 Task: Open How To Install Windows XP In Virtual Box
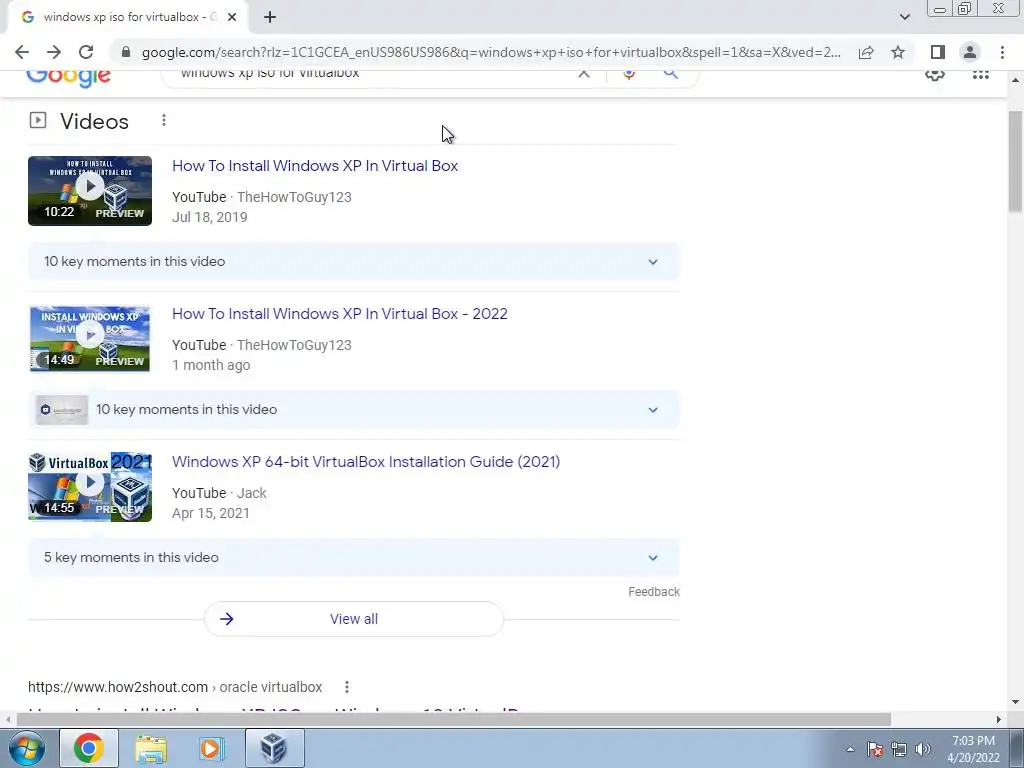point(315,166)
